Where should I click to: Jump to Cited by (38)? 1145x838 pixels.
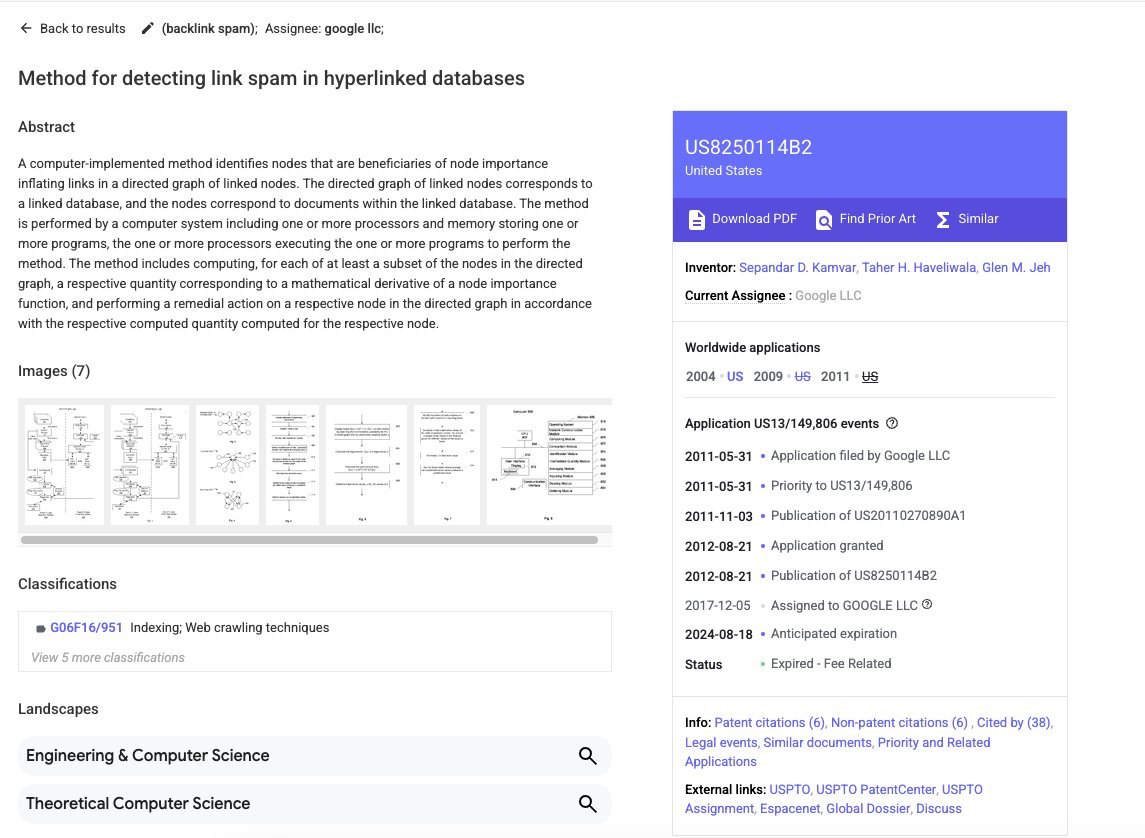pos(1014,723)
